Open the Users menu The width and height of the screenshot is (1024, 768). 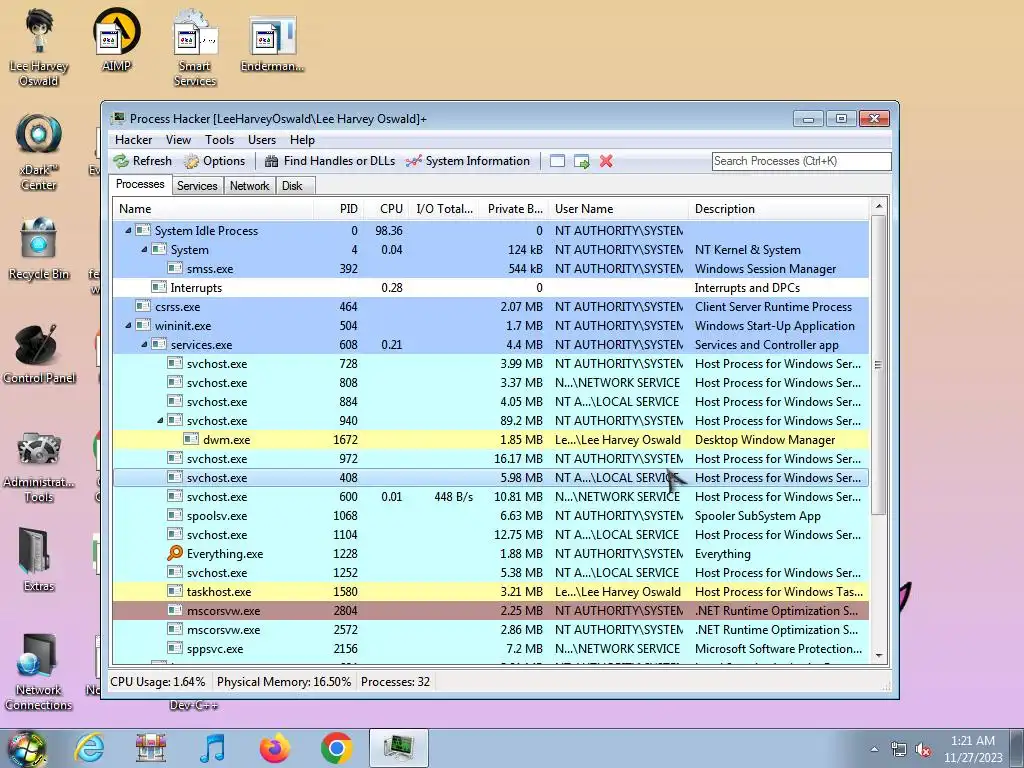pyautogui.click(x=262, y=140)
